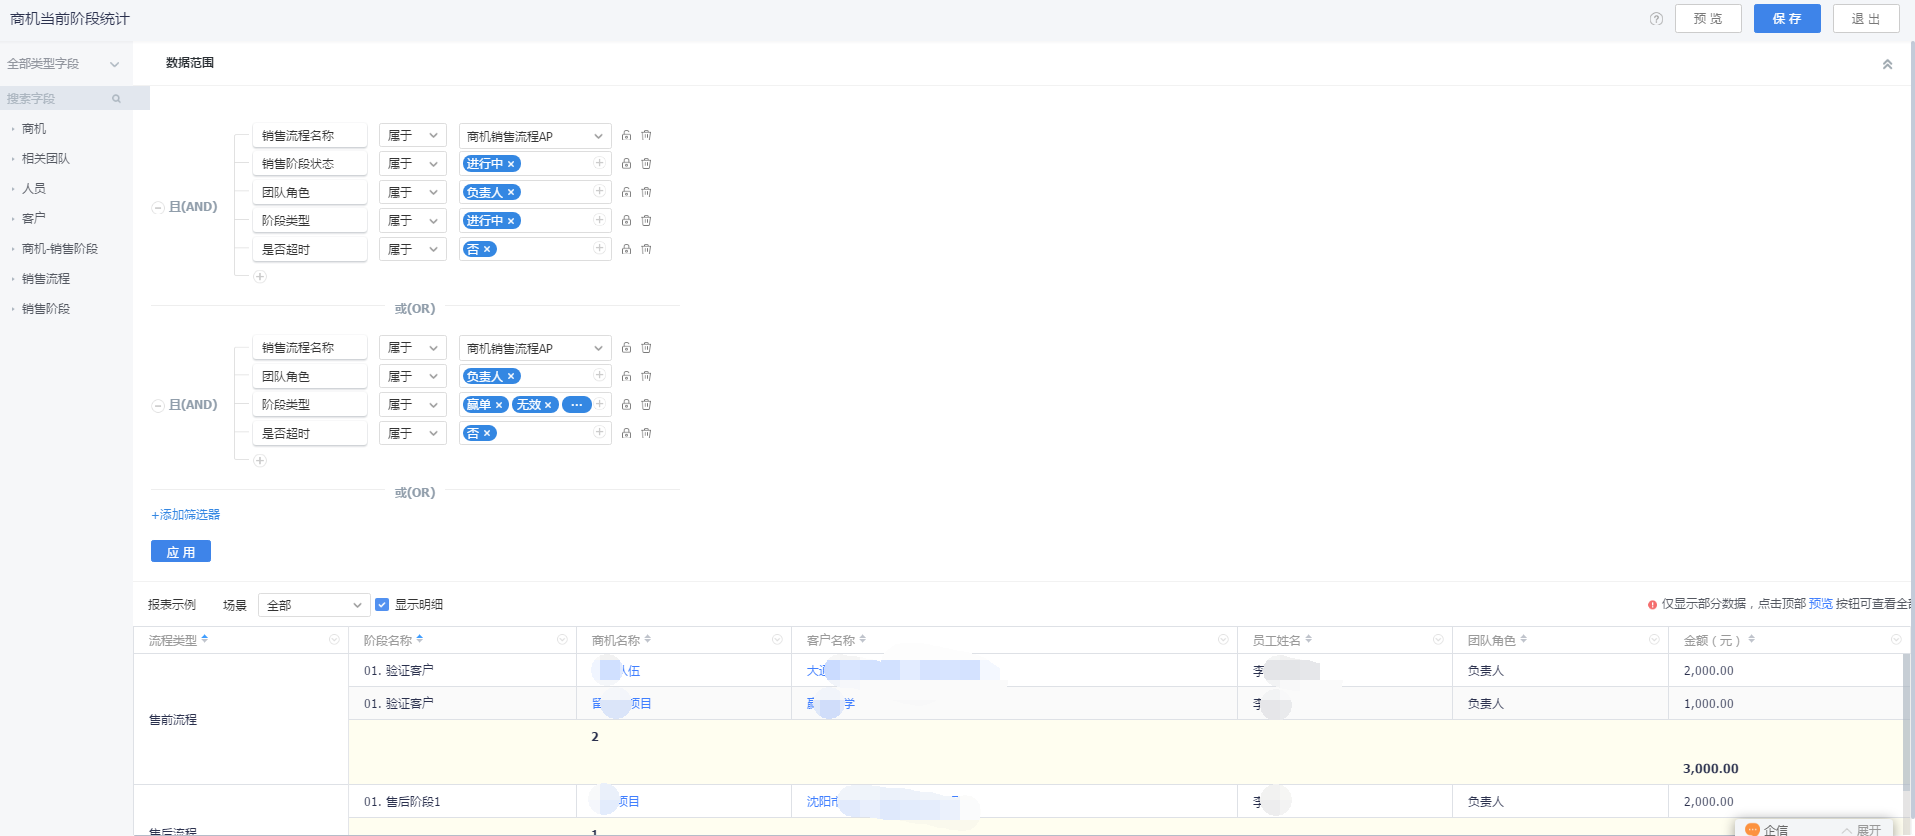Toggle lock on first 是否超时 row
Screen dimensions: 1915x836
point(626,249)
